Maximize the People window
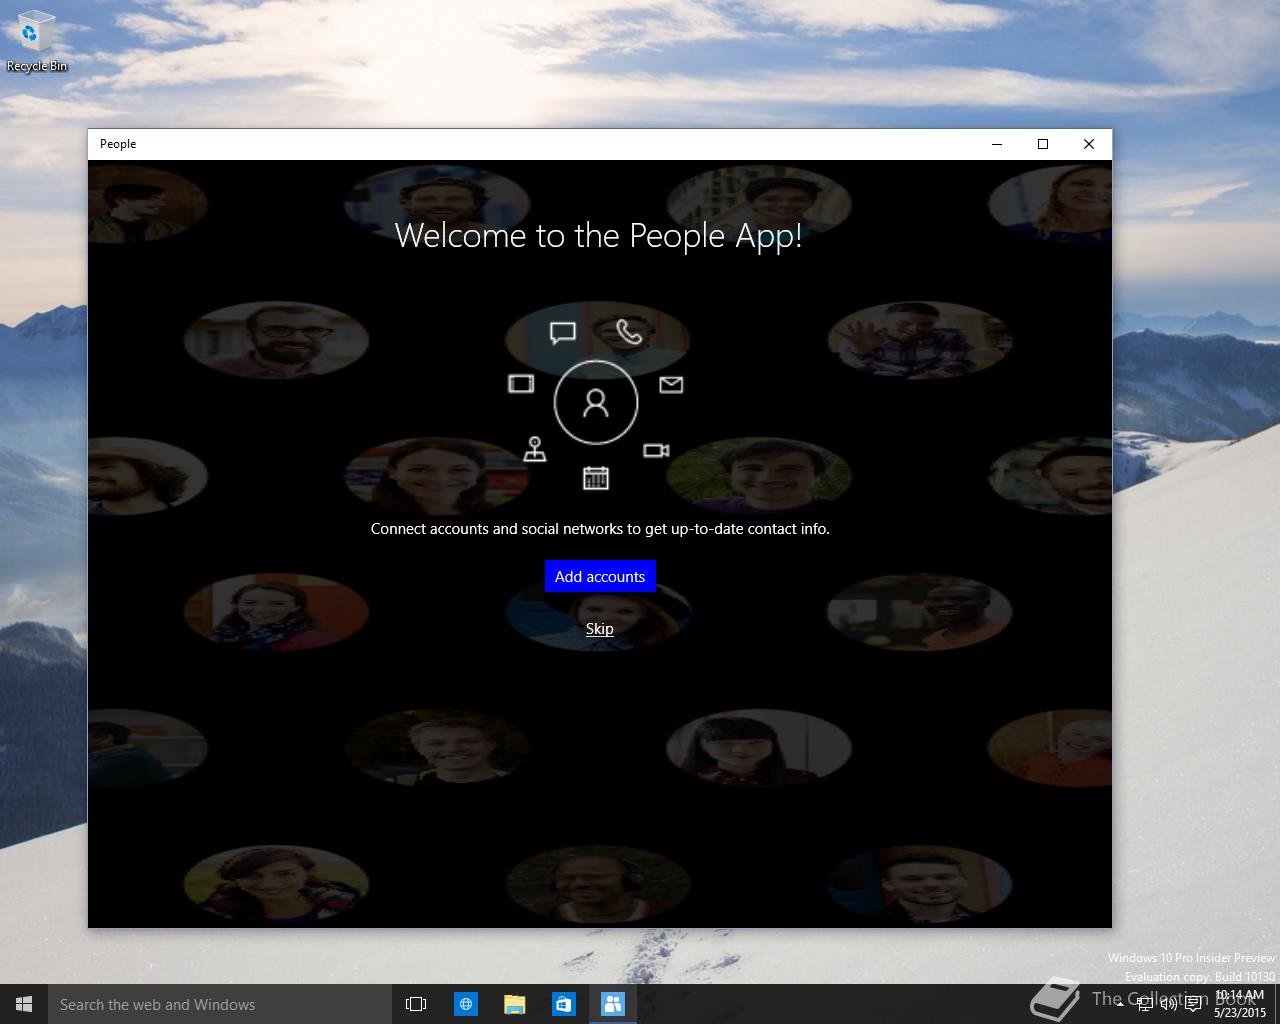 tap(1043, 144)
